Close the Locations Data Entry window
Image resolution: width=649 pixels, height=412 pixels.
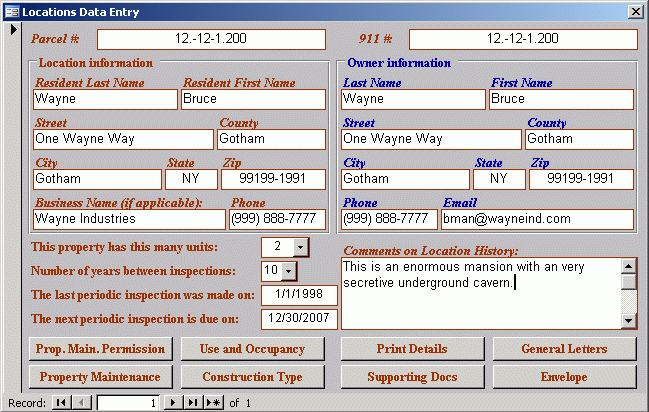coord(635,12)
